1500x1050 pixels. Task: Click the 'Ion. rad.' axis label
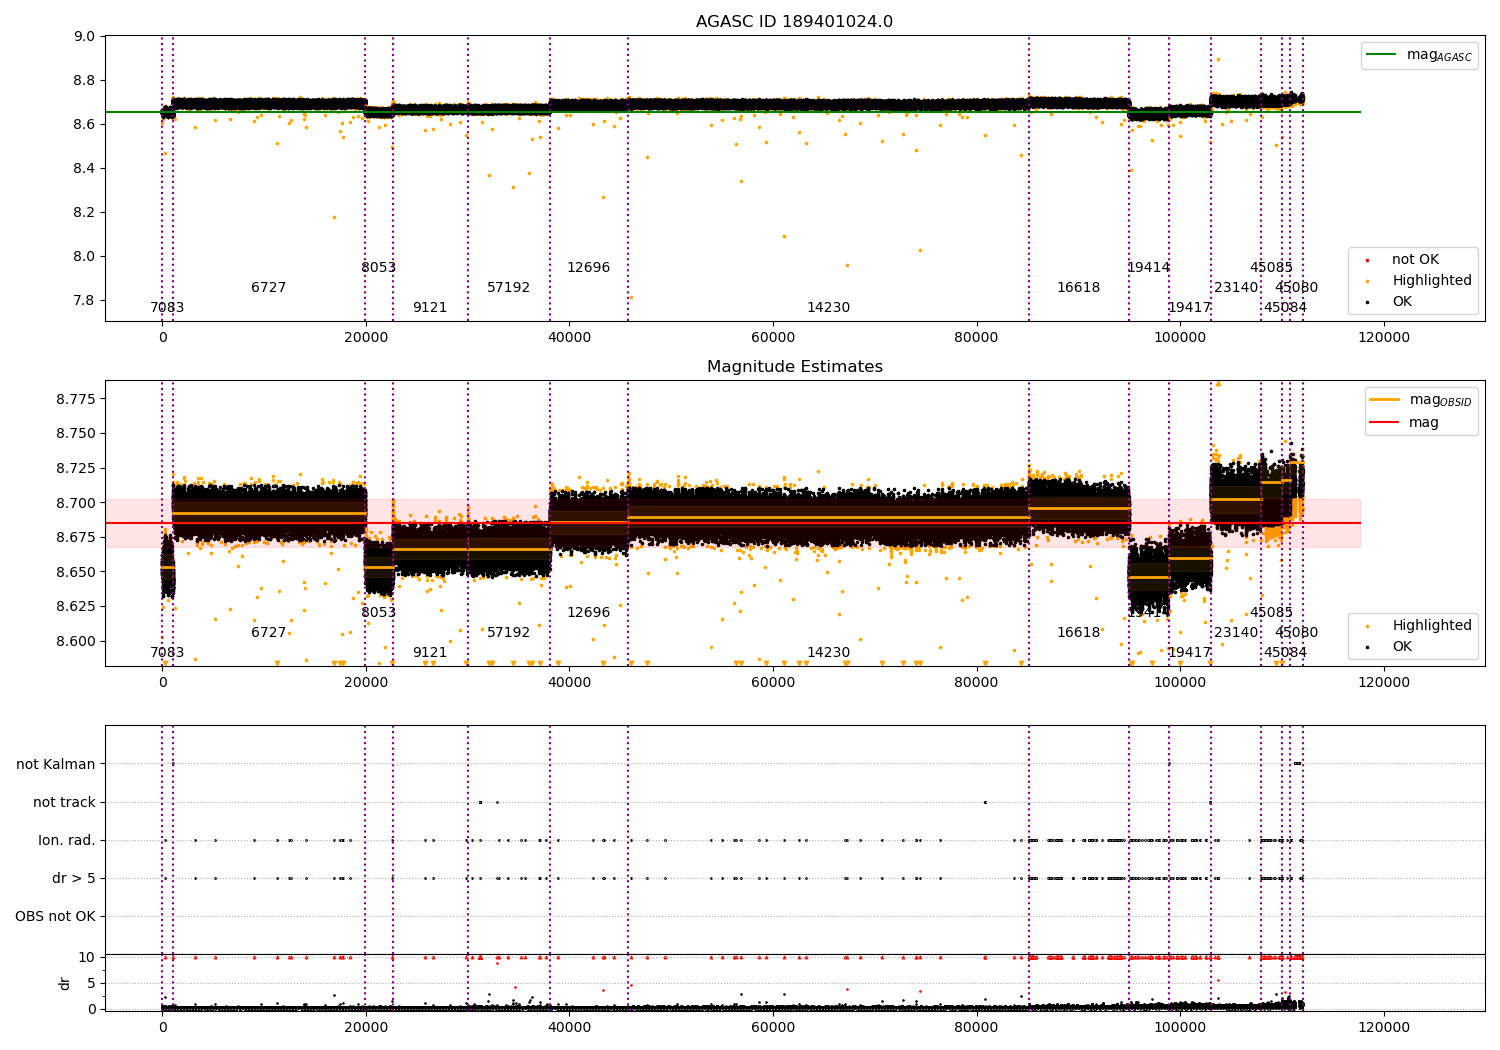pos(67,840)
